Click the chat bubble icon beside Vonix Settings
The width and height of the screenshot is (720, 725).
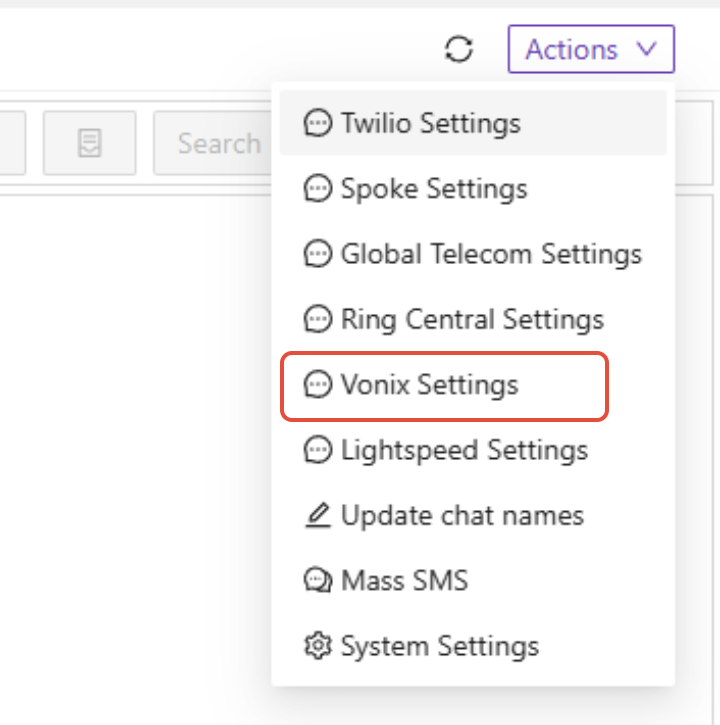pyautogui.click(x=318, y=384)
